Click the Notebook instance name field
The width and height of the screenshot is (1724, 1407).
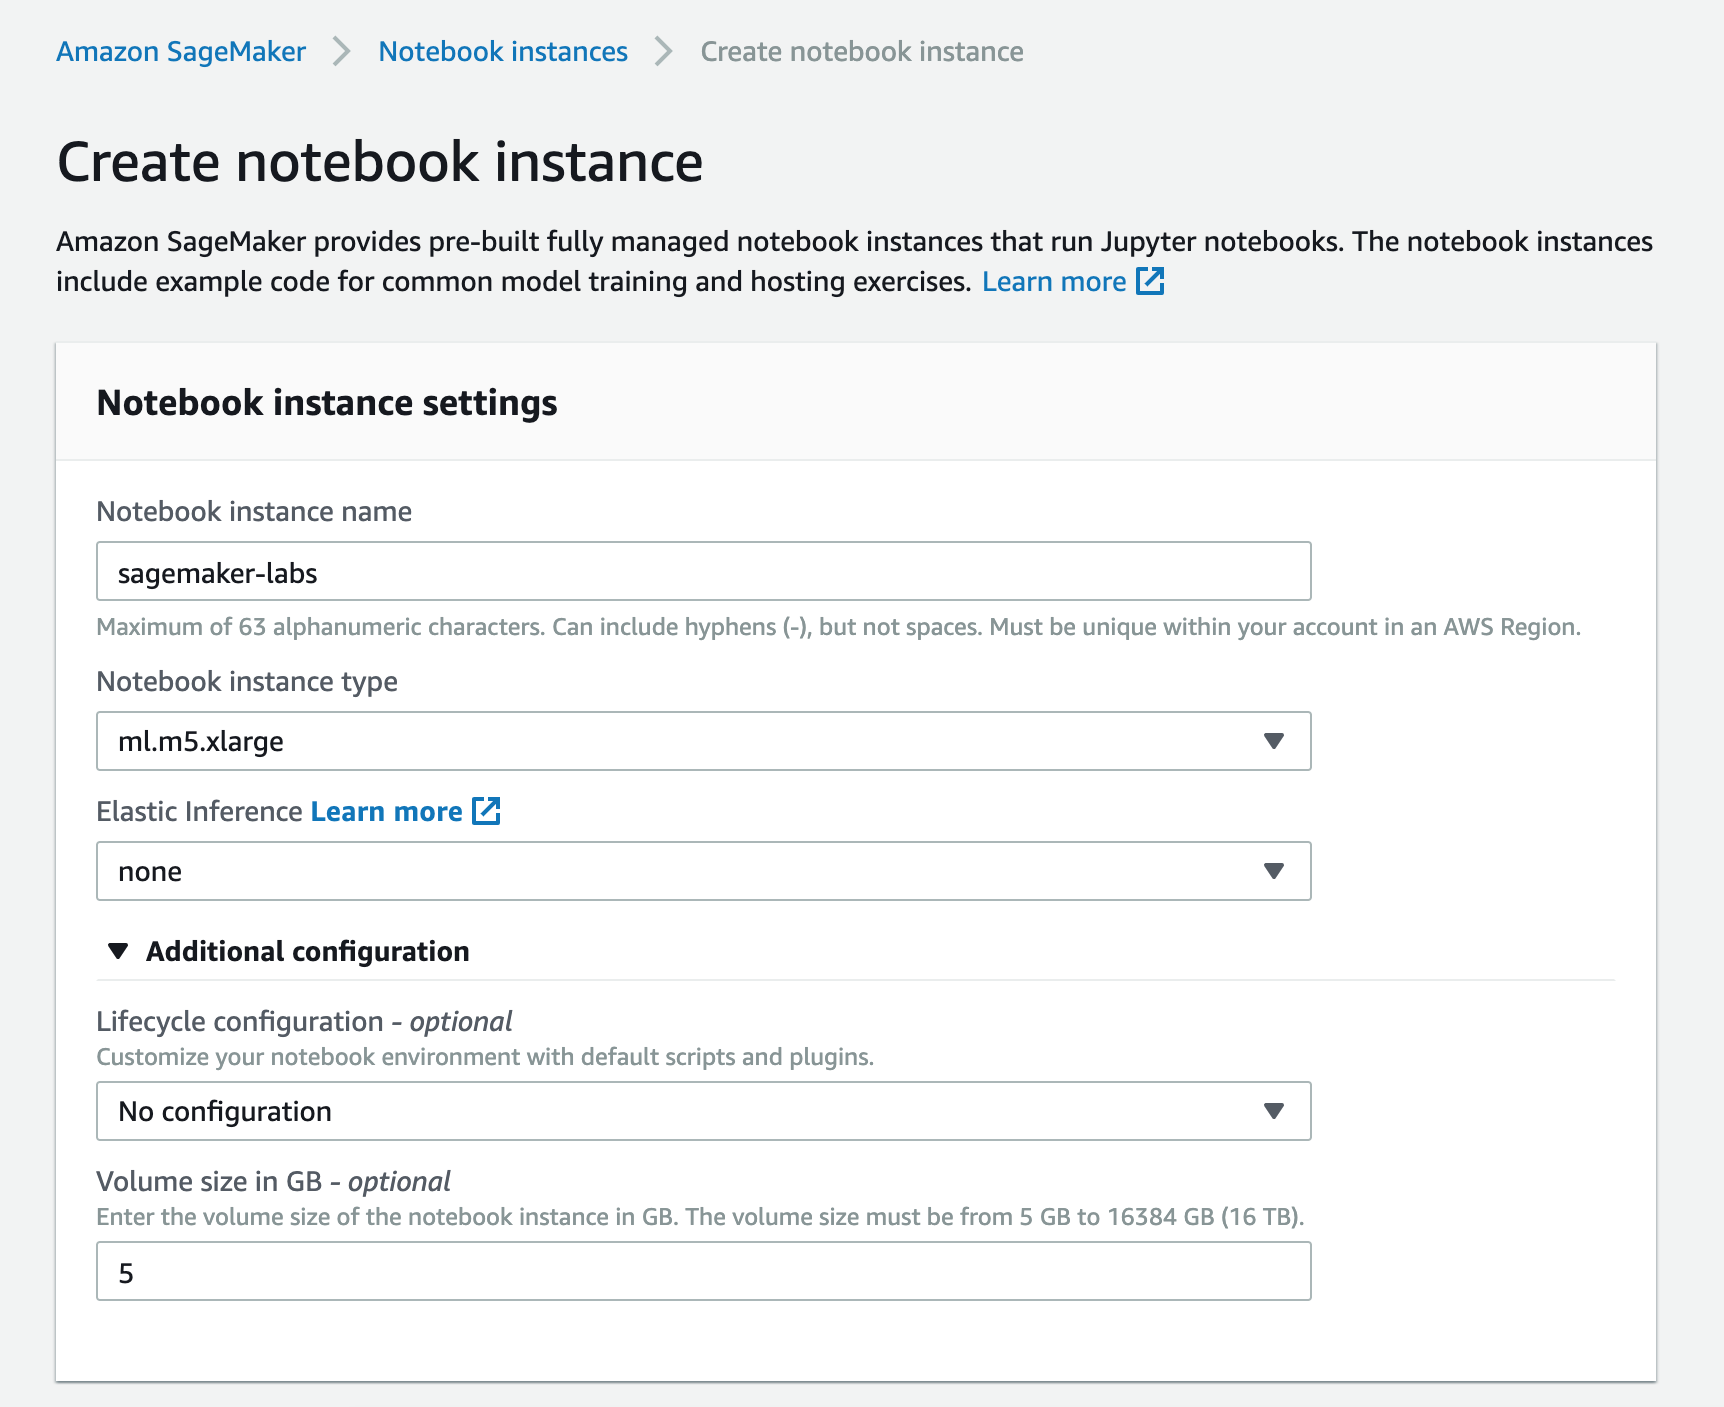coord(704,571)
